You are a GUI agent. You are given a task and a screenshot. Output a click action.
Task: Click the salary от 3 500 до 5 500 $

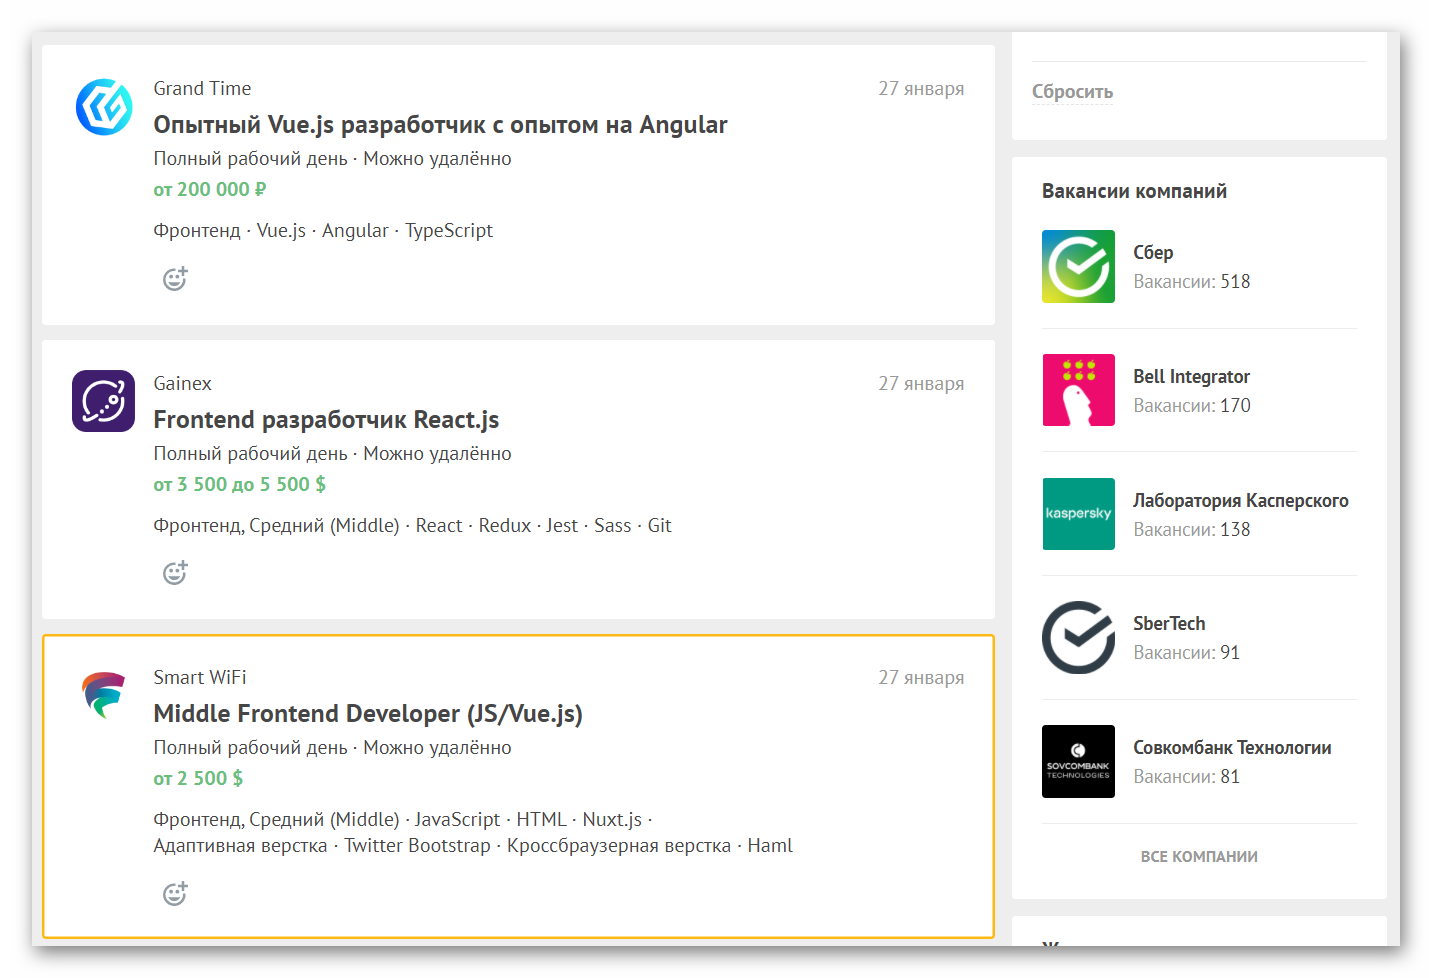240,485
